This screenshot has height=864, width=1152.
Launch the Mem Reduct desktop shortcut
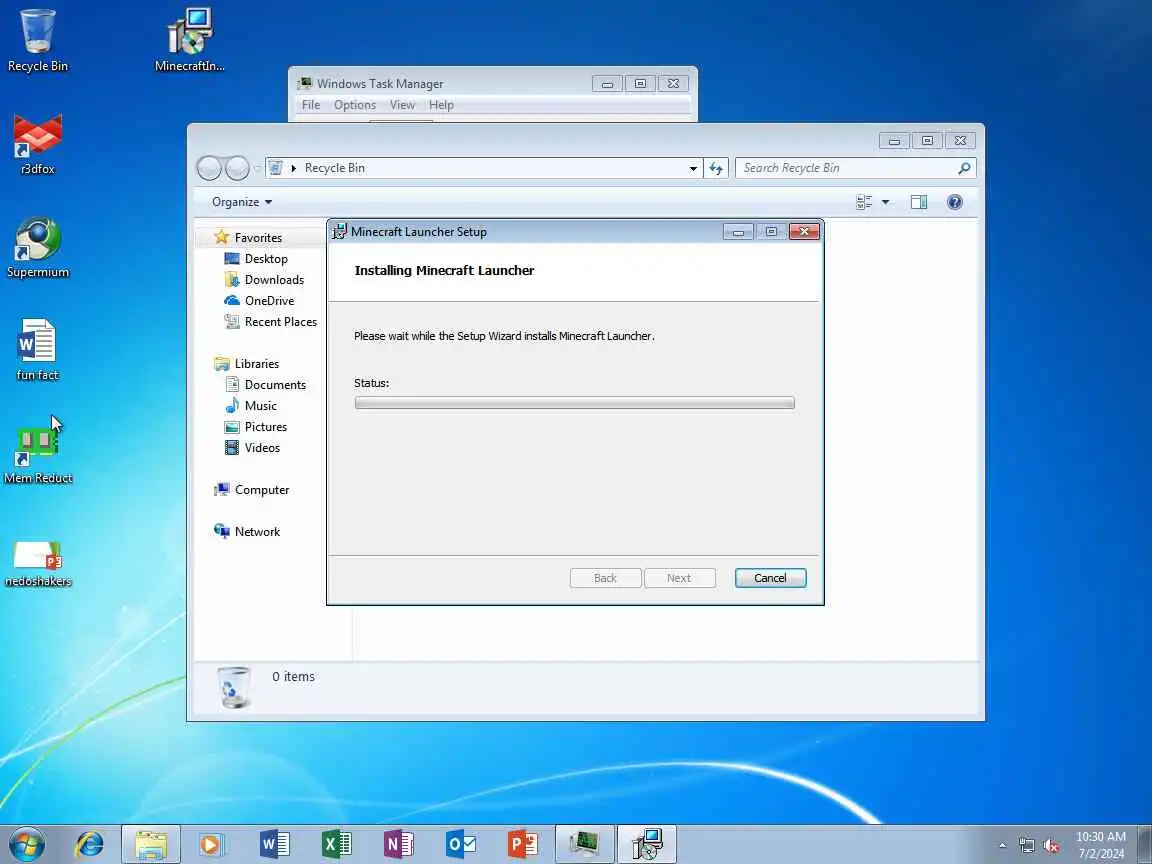point(37,453)
